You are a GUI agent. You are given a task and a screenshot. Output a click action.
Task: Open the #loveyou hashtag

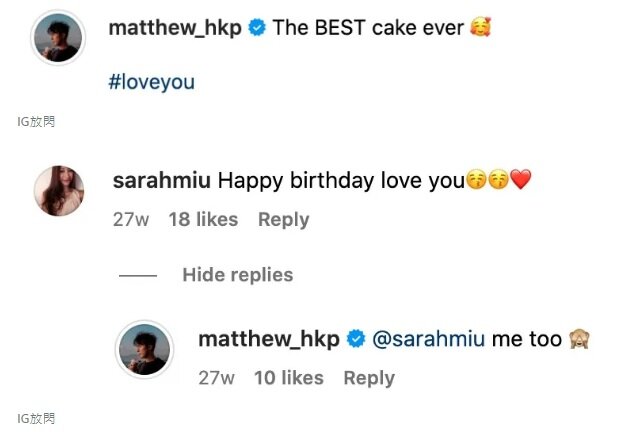tap(150, 82)
